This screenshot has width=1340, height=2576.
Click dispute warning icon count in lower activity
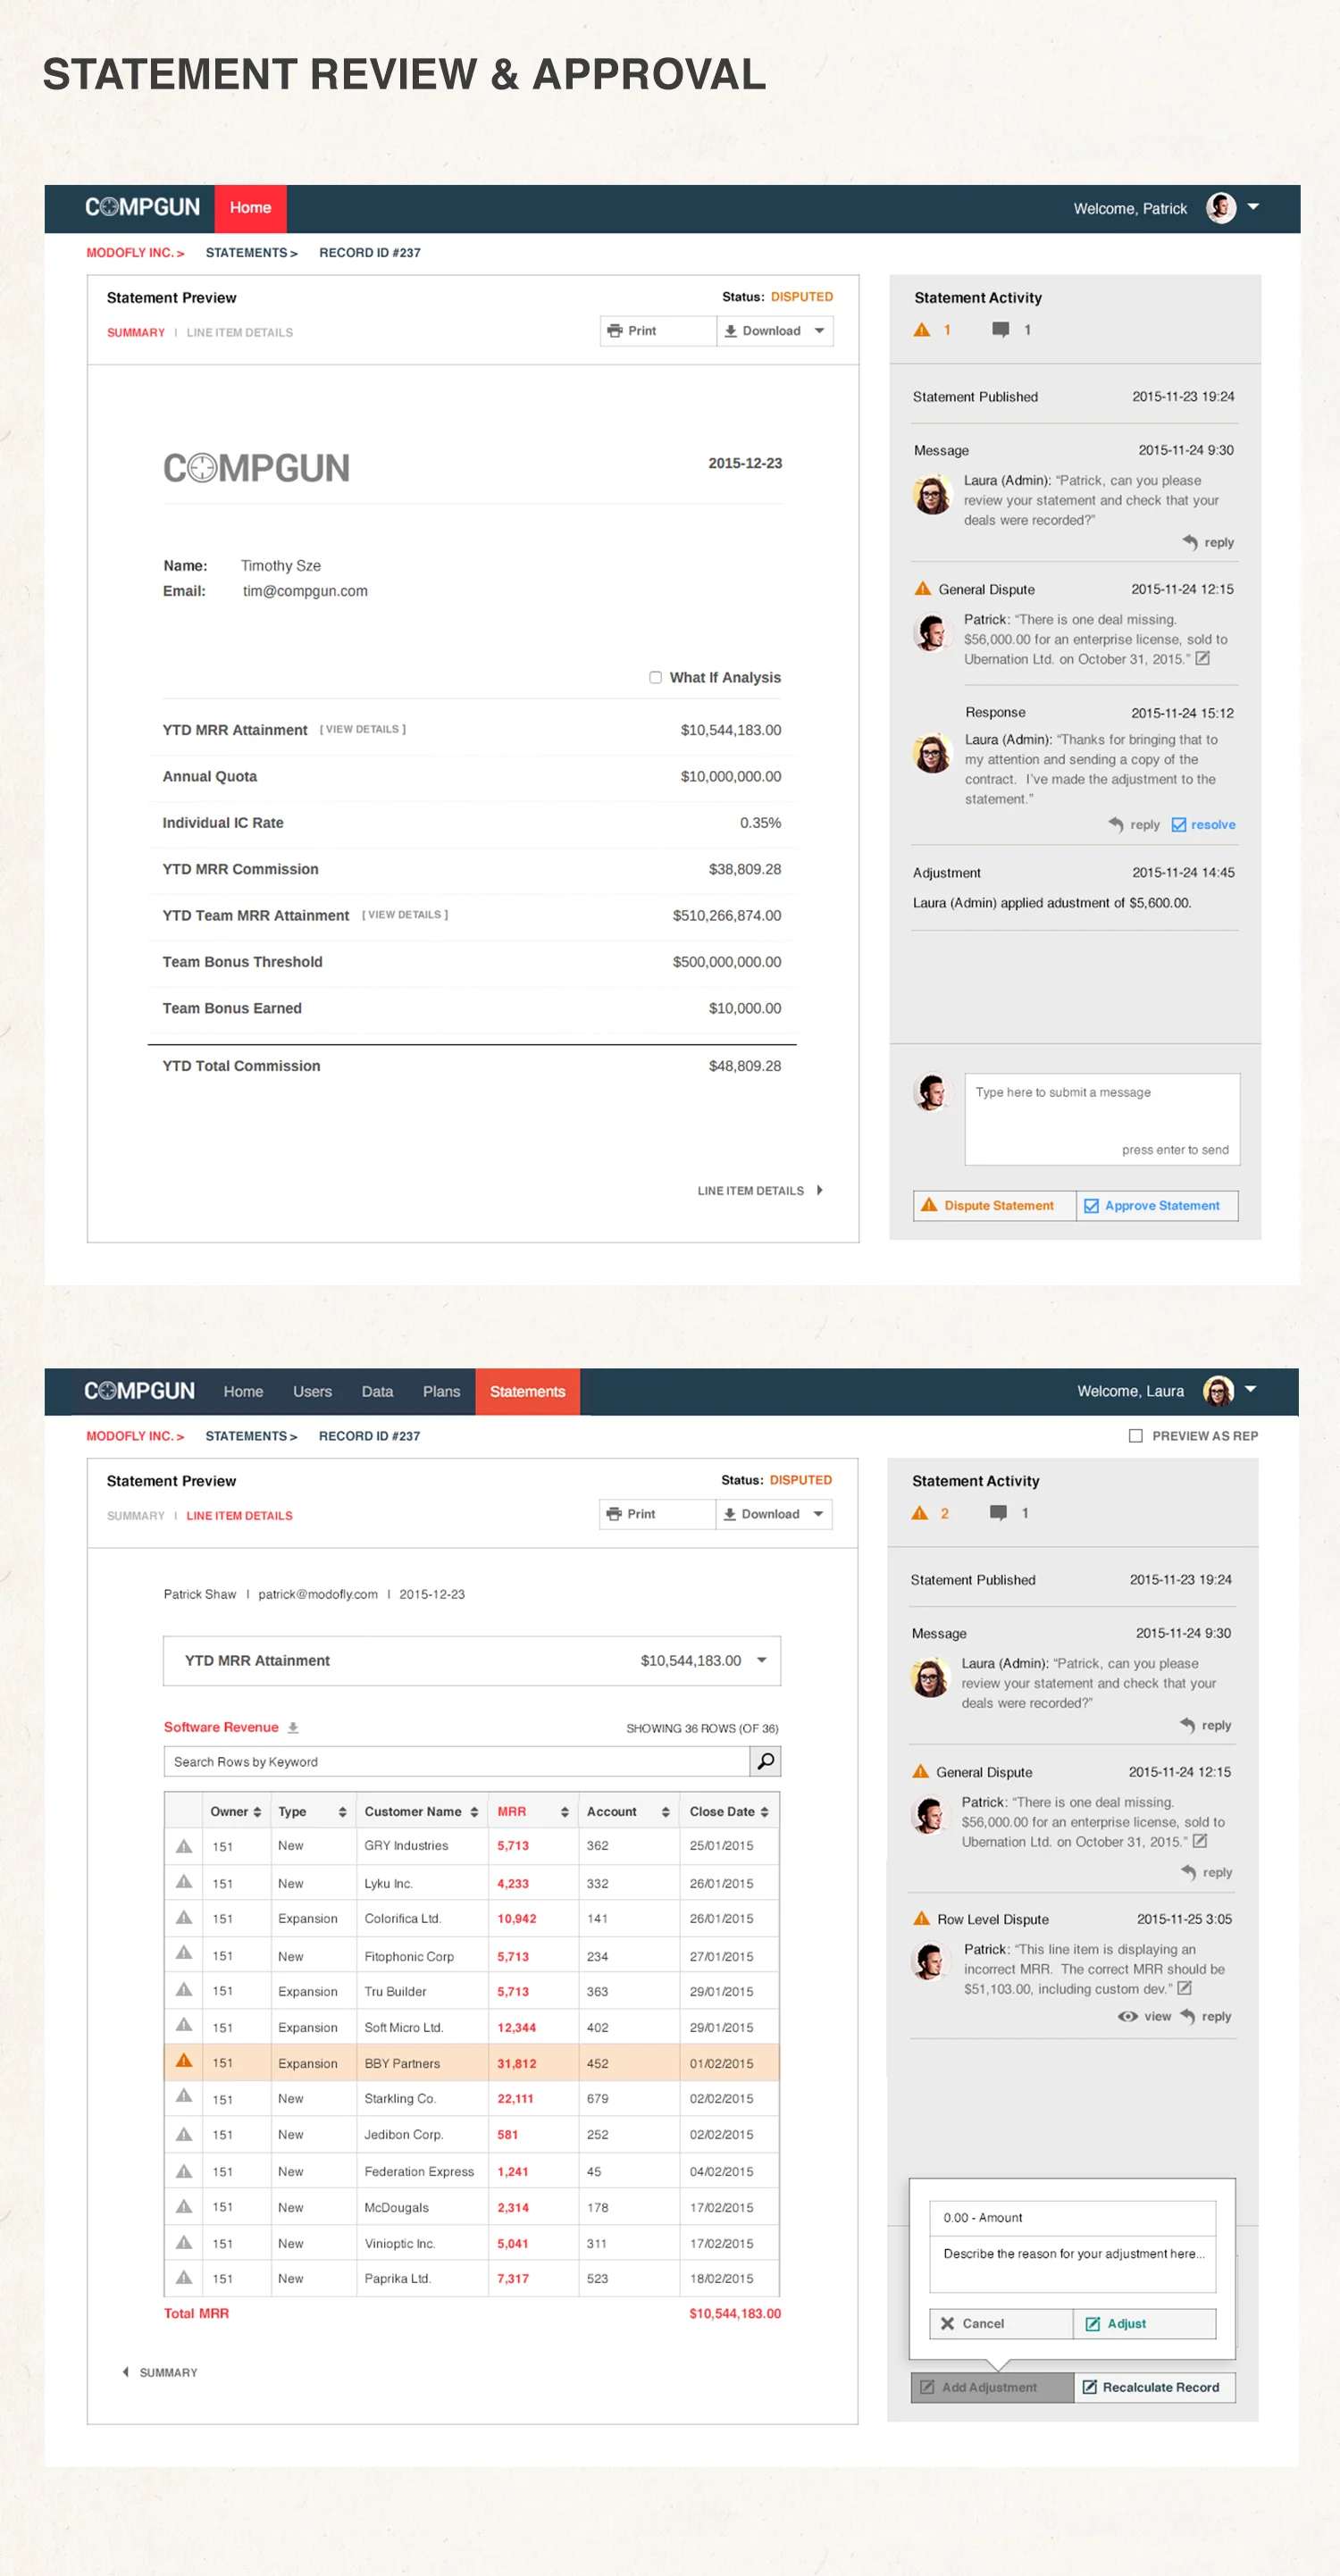point(930,1513)
